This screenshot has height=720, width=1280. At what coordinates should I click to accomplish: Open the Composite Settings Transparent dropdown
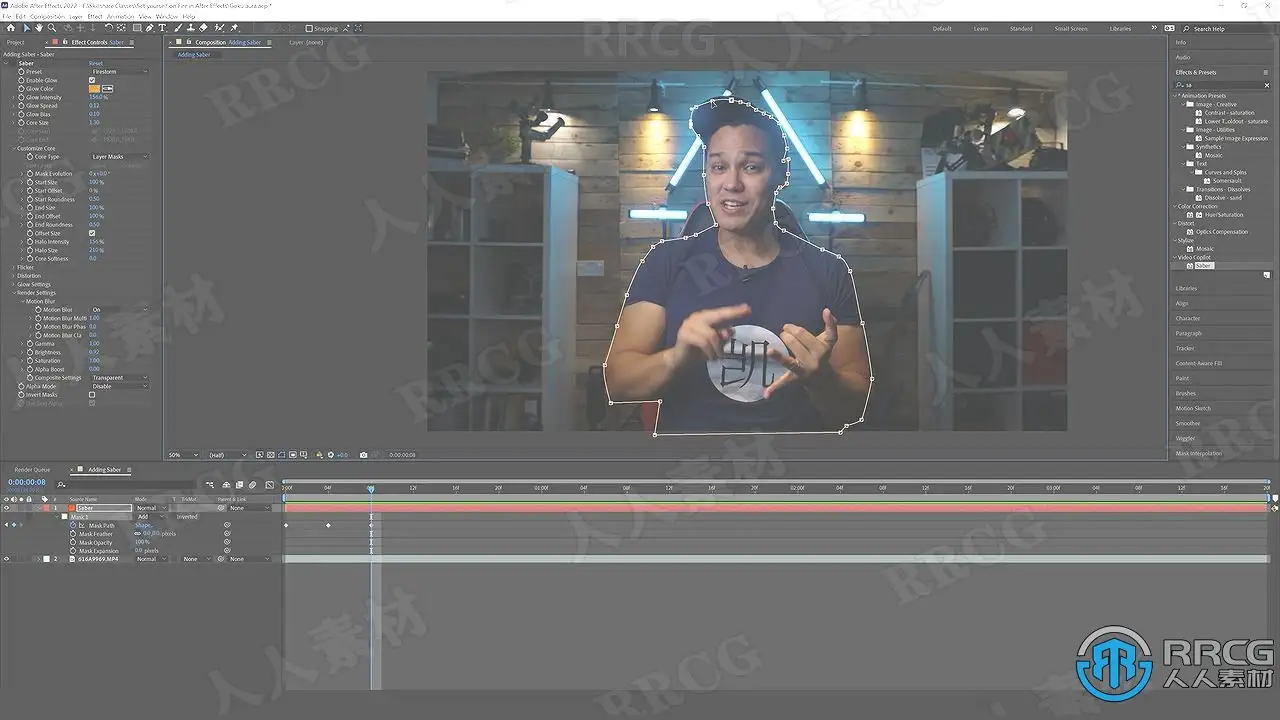click(x=120, y=378)
